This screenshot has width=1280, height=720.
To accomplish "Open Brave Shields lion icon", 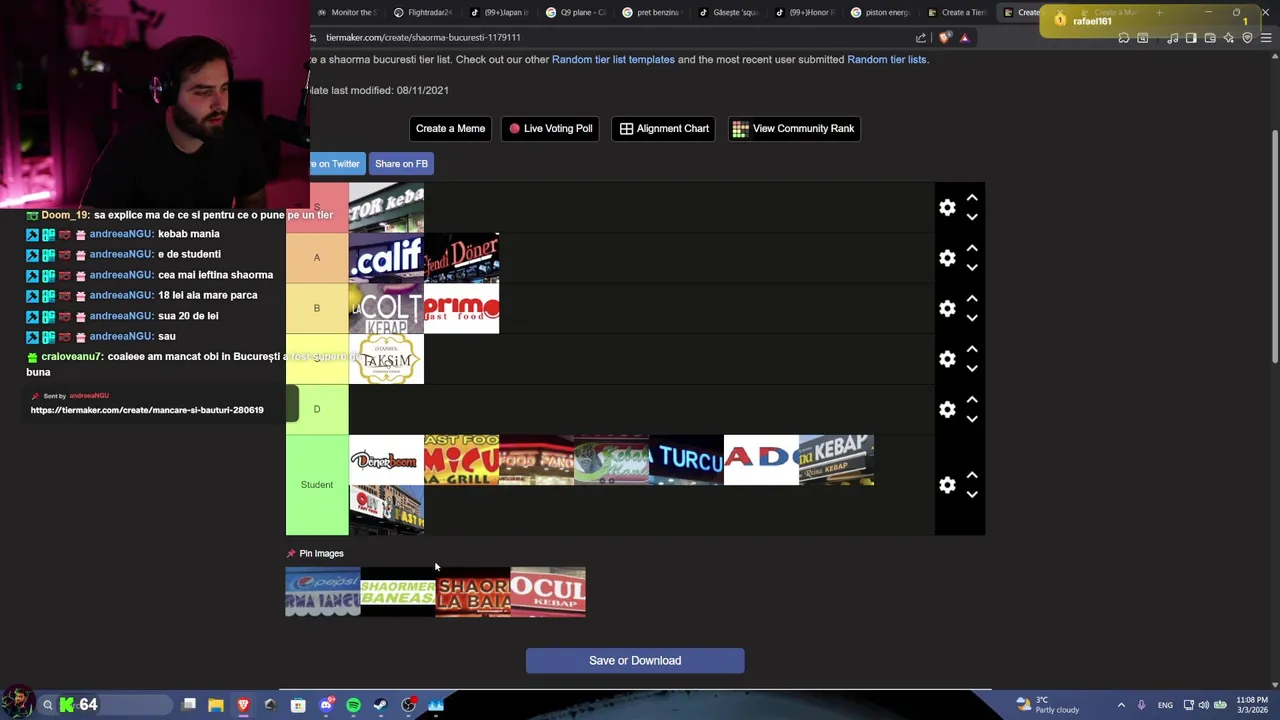I will coord(945,38).
